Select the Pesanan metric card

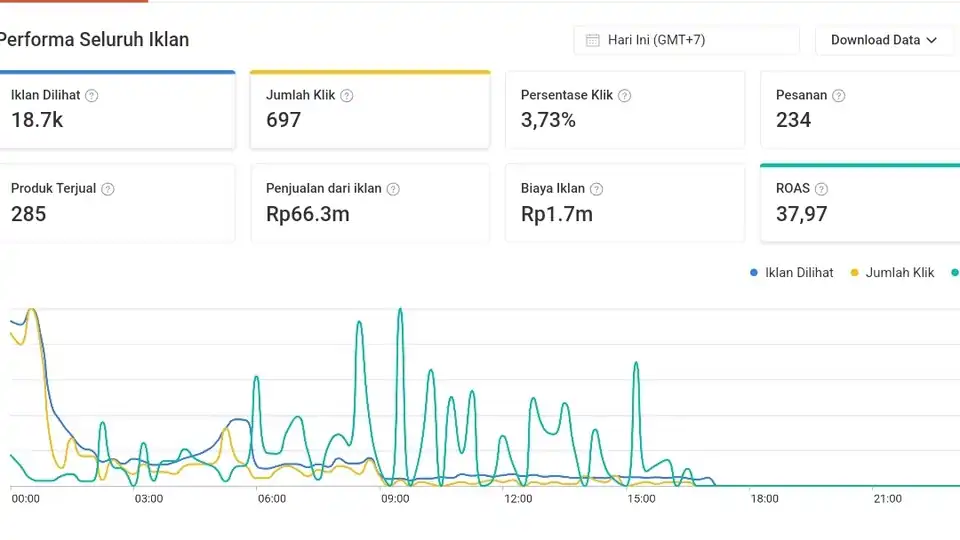[x=860, y=110]
